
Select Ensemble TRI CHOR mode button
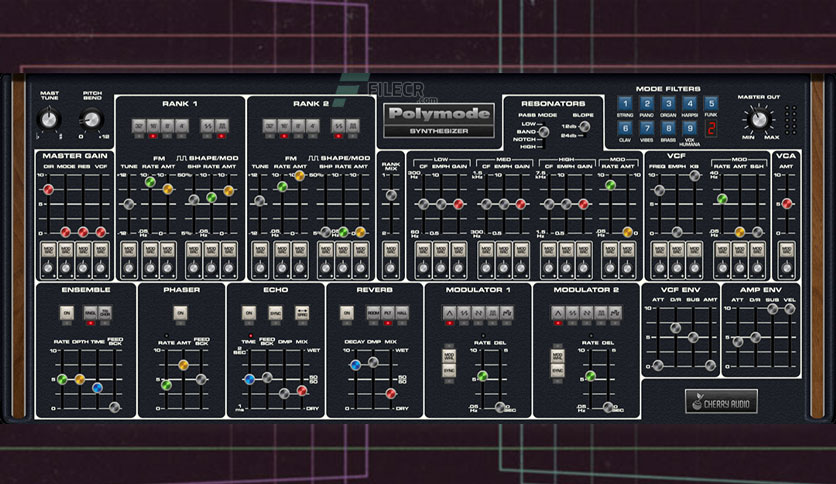(x=105, y=313)
